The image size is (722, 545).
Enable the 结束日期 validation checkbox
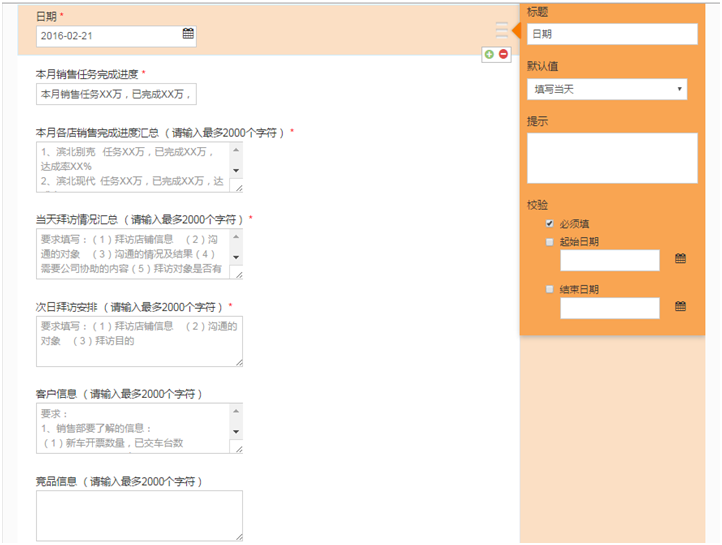click(x=549, y=289)
